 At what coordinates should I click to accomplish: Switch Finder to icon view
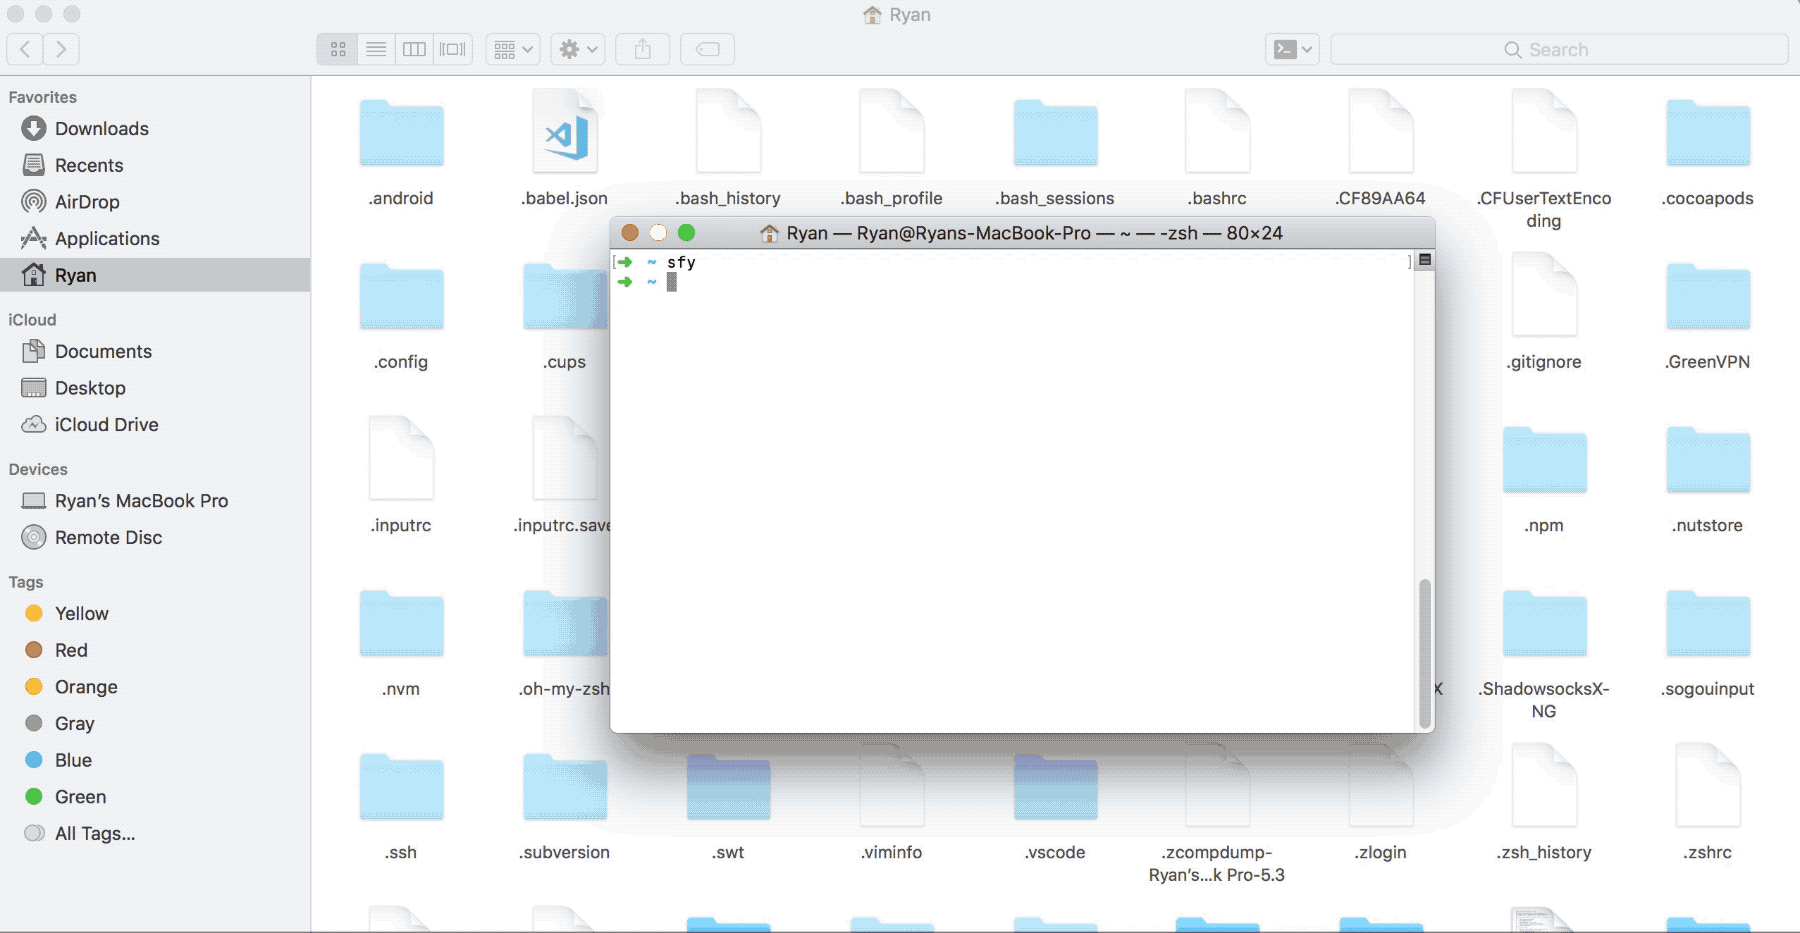point(338,49)
